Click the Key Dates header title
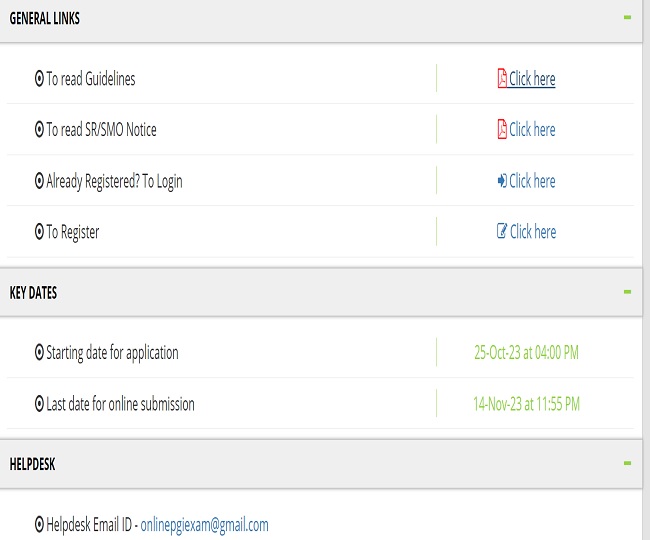 pos(33,293)
